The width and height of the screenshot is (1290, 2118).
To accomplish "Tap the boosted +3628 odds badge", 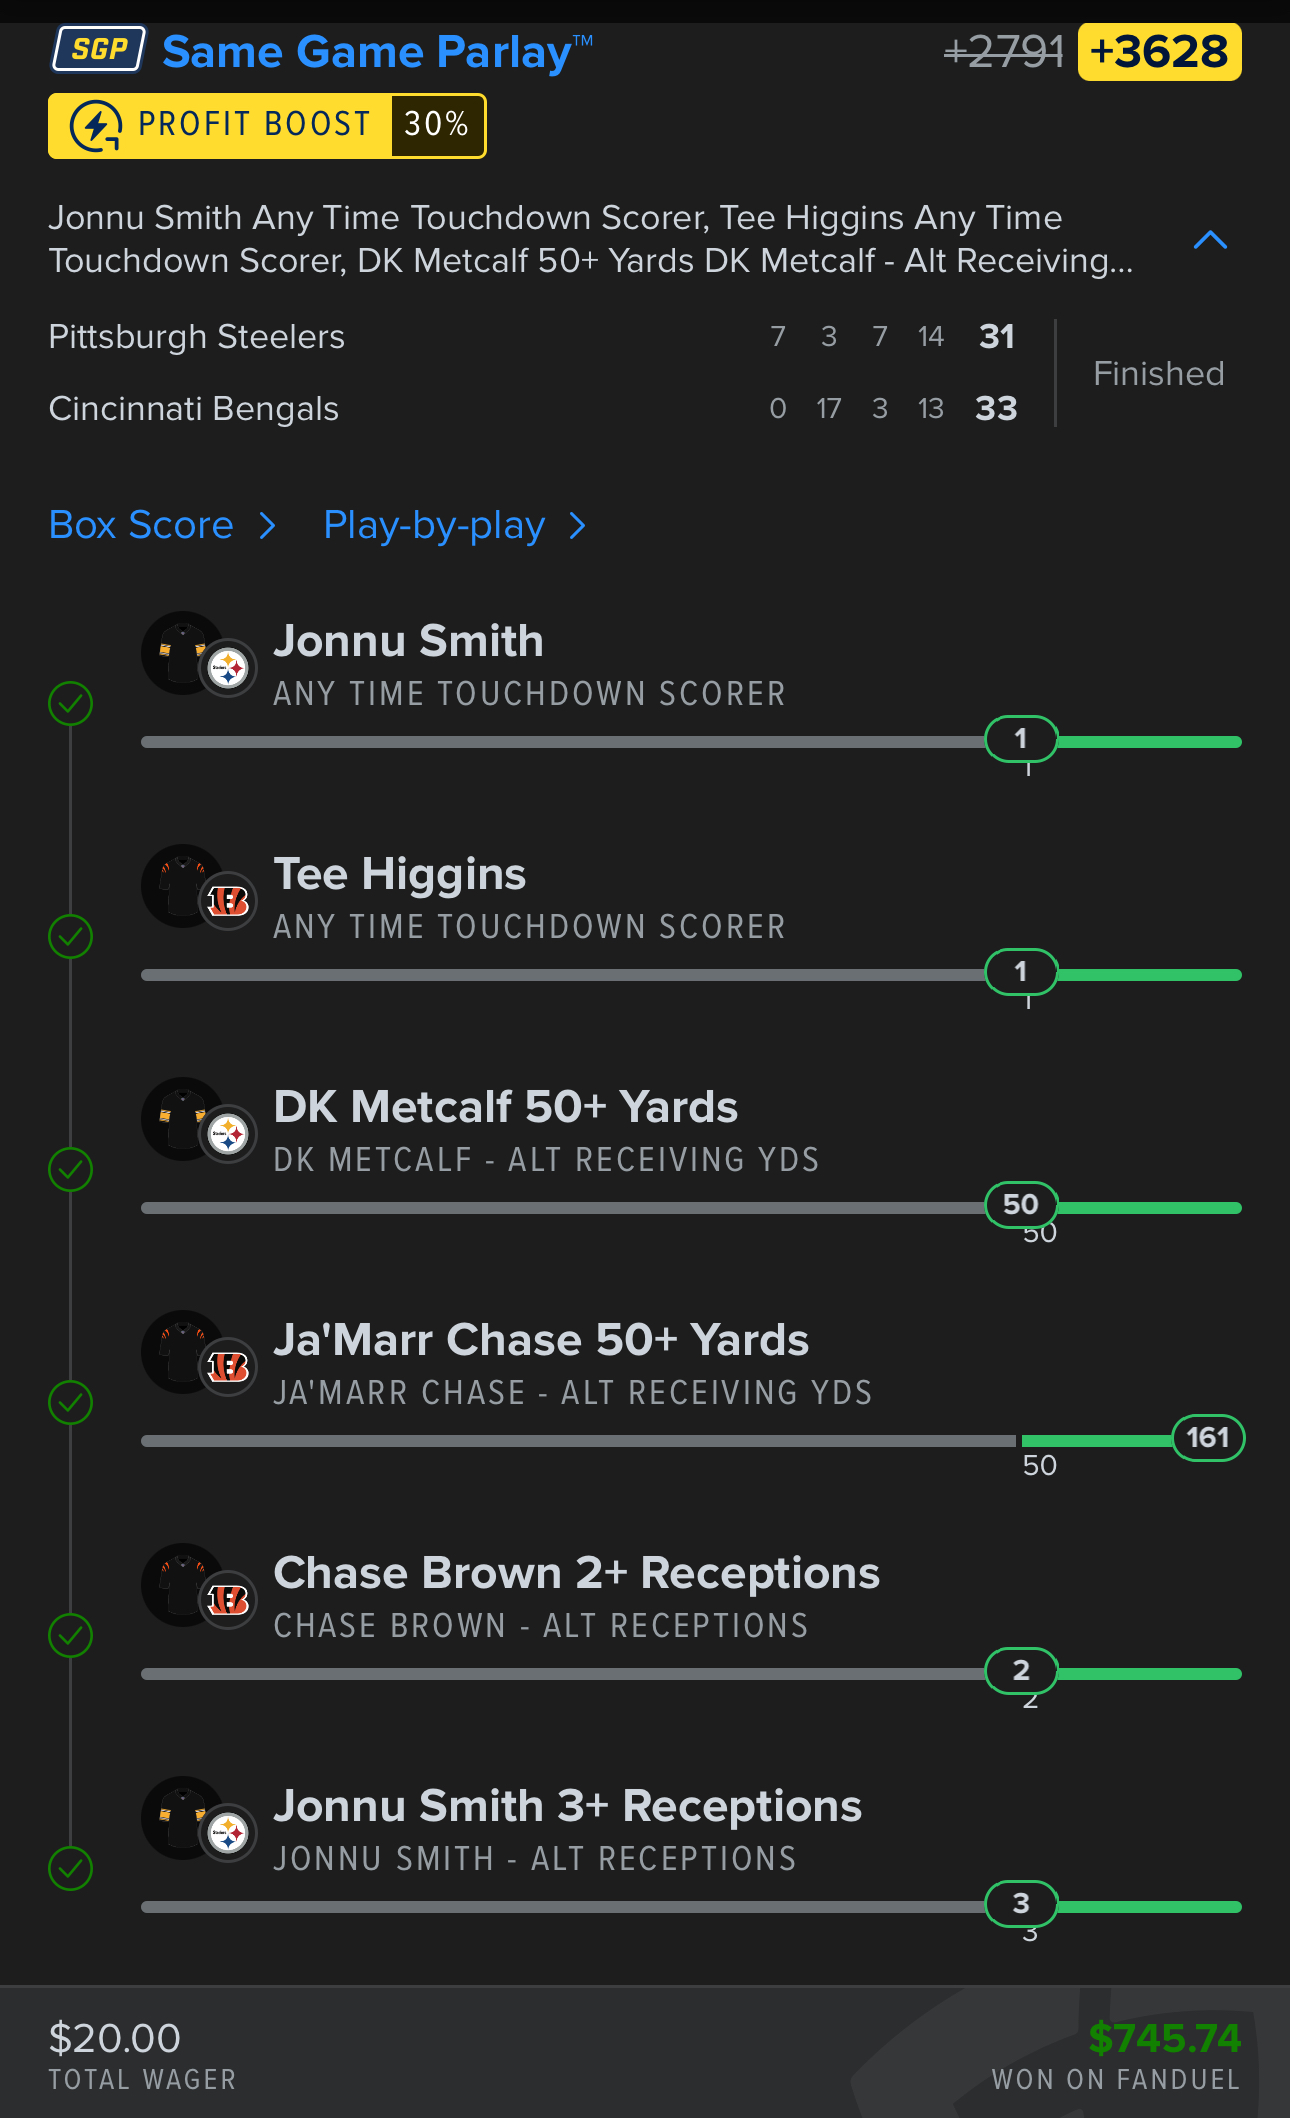I will 1159,52.
